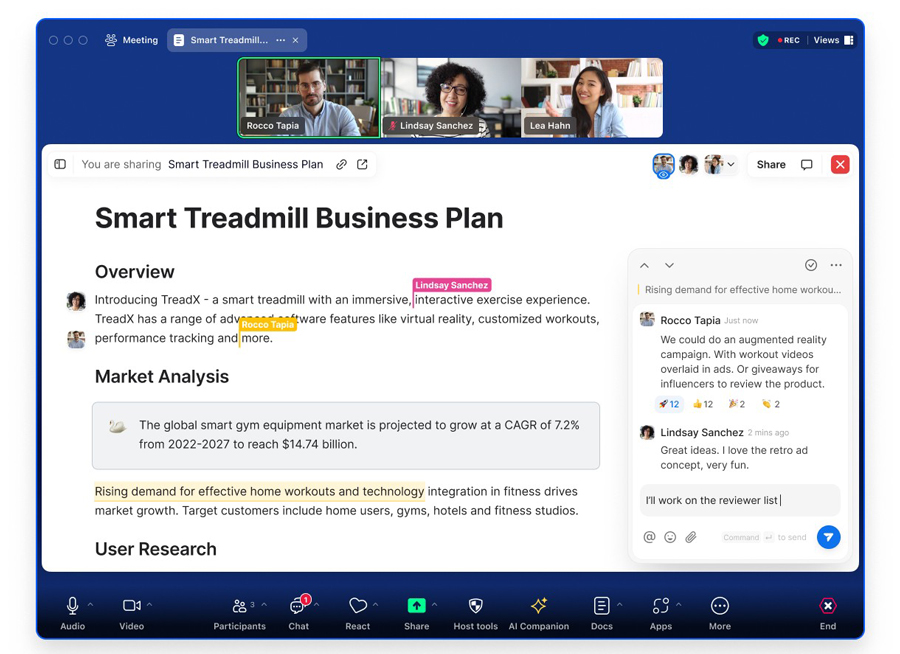The image size is (900, 654).
Task: Click Rocco's avatar beside the performance tracking line
Action: point(76,339)
